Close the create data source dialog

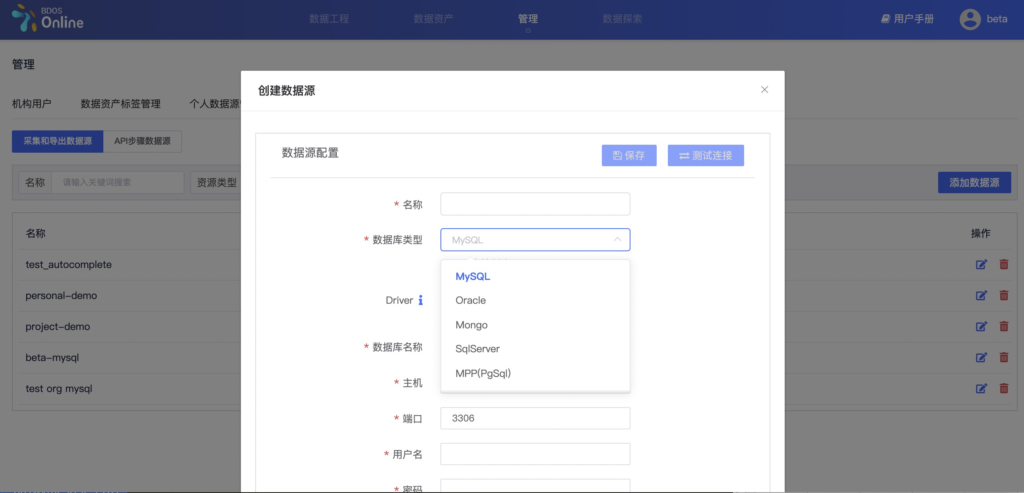(764, 90)
